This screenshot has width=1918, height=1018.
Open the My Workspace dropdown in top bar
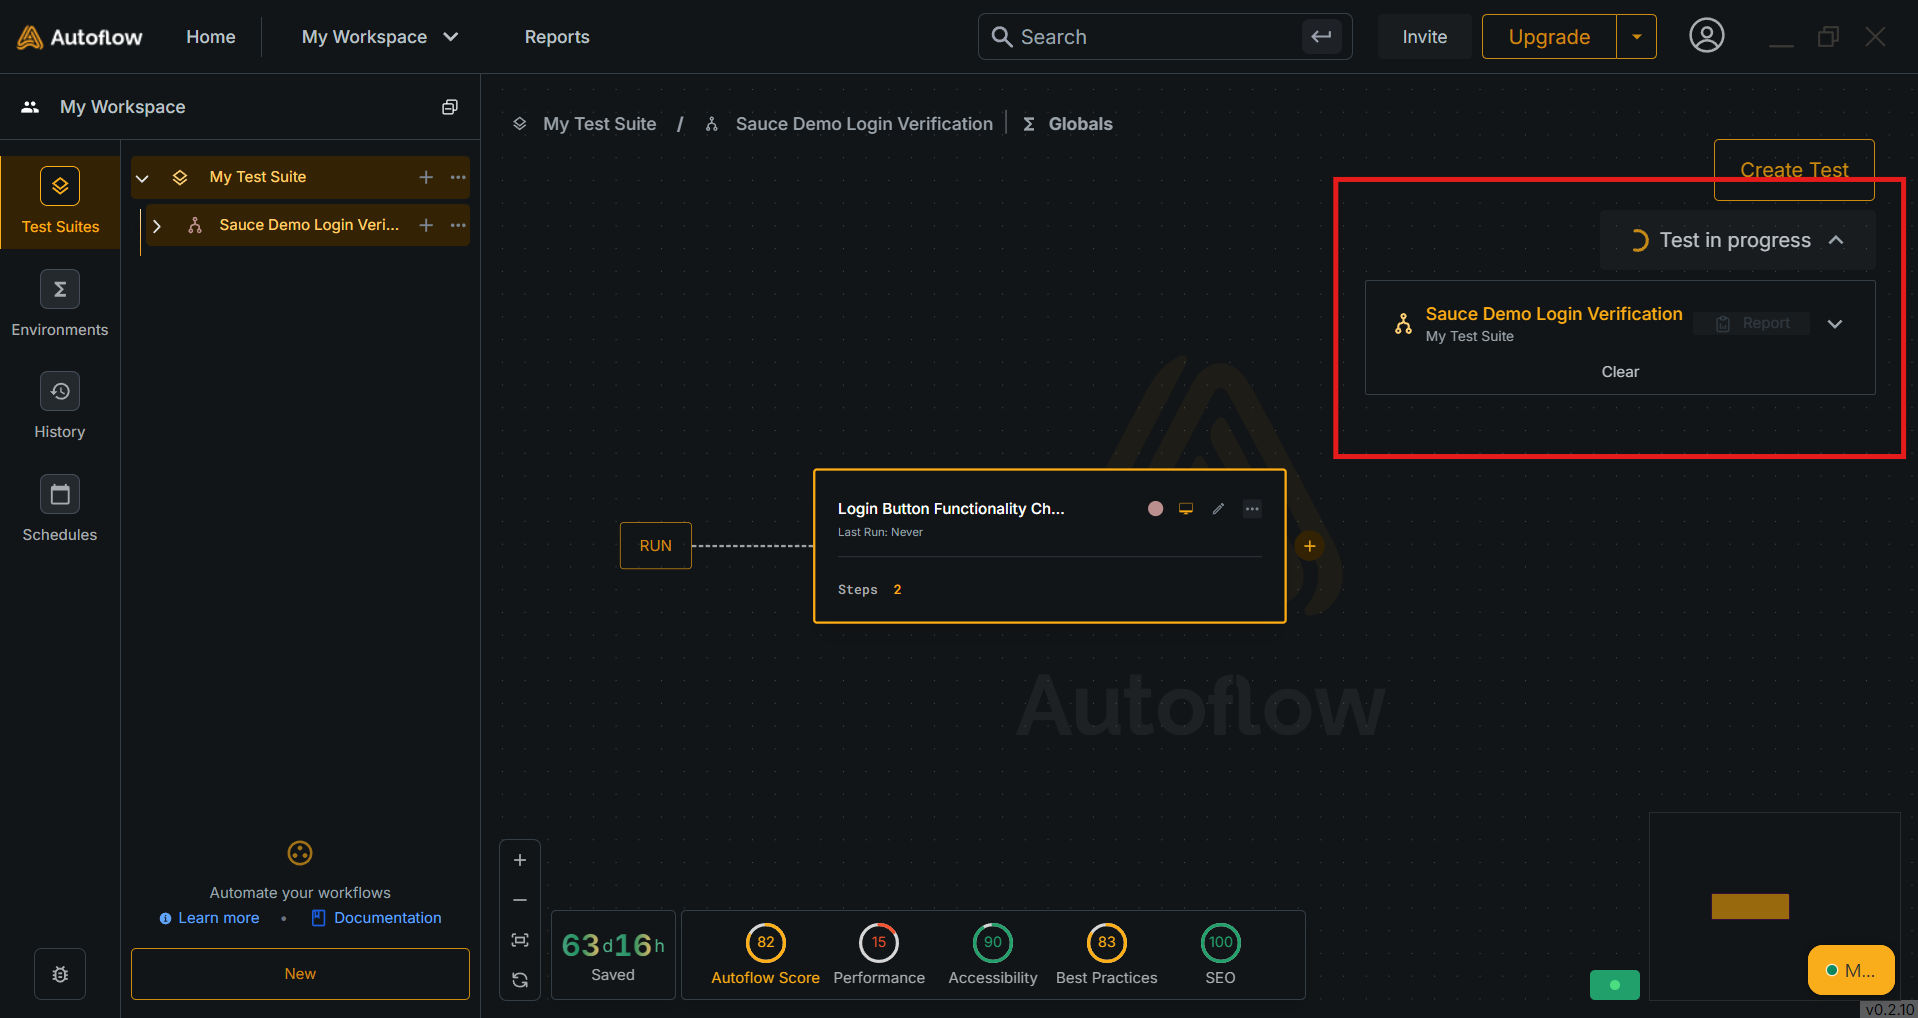coord(380,37)
